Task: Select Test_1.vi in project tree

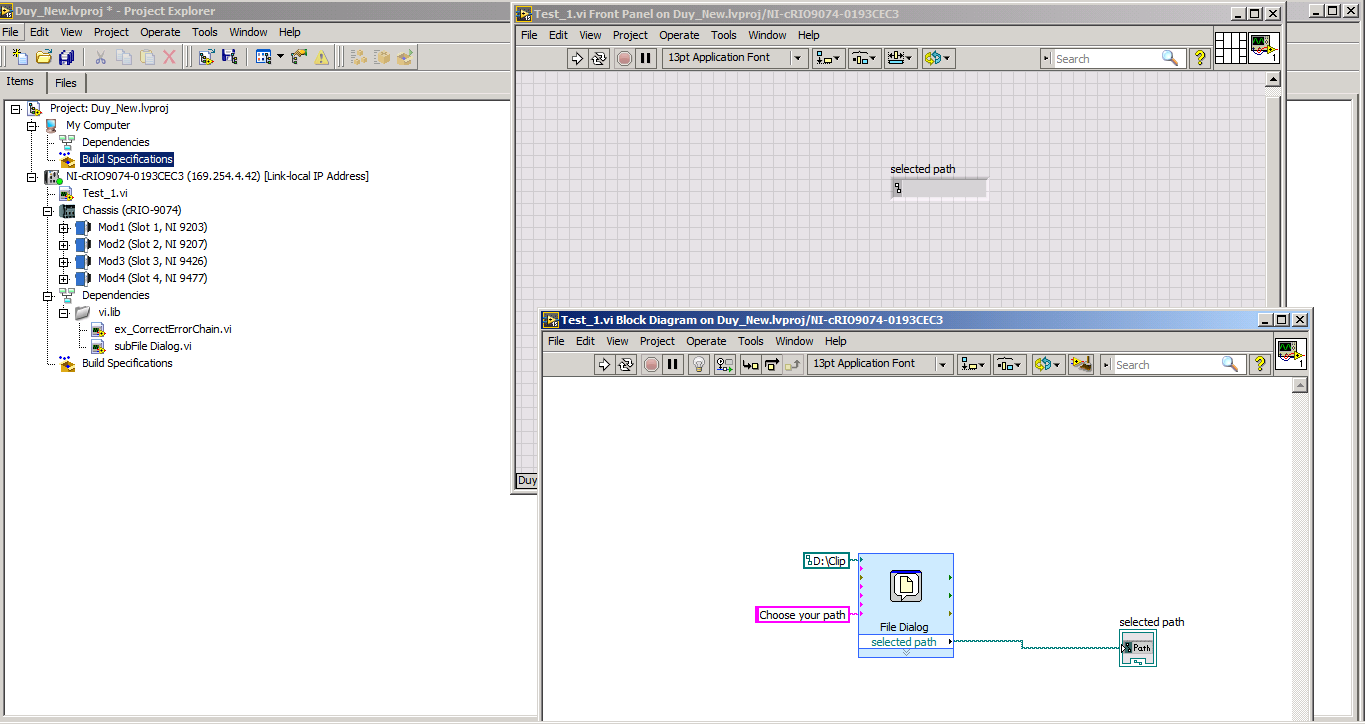Action: click(x=104, y=193)
